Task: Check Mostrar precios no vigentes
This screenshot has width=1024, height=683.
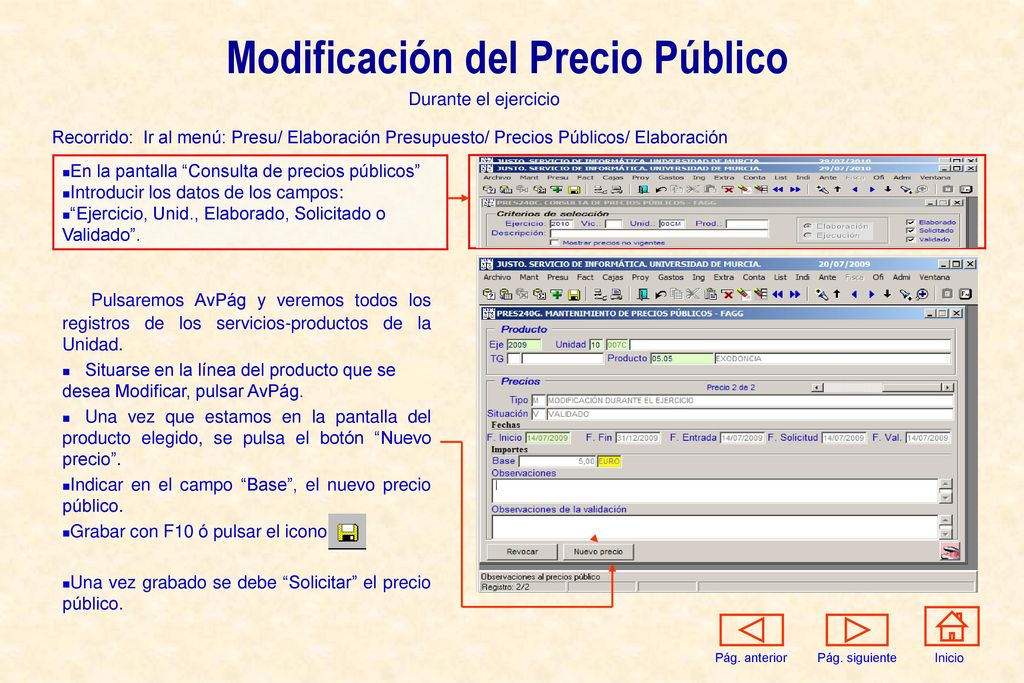Action: click(x=554, y=243)
